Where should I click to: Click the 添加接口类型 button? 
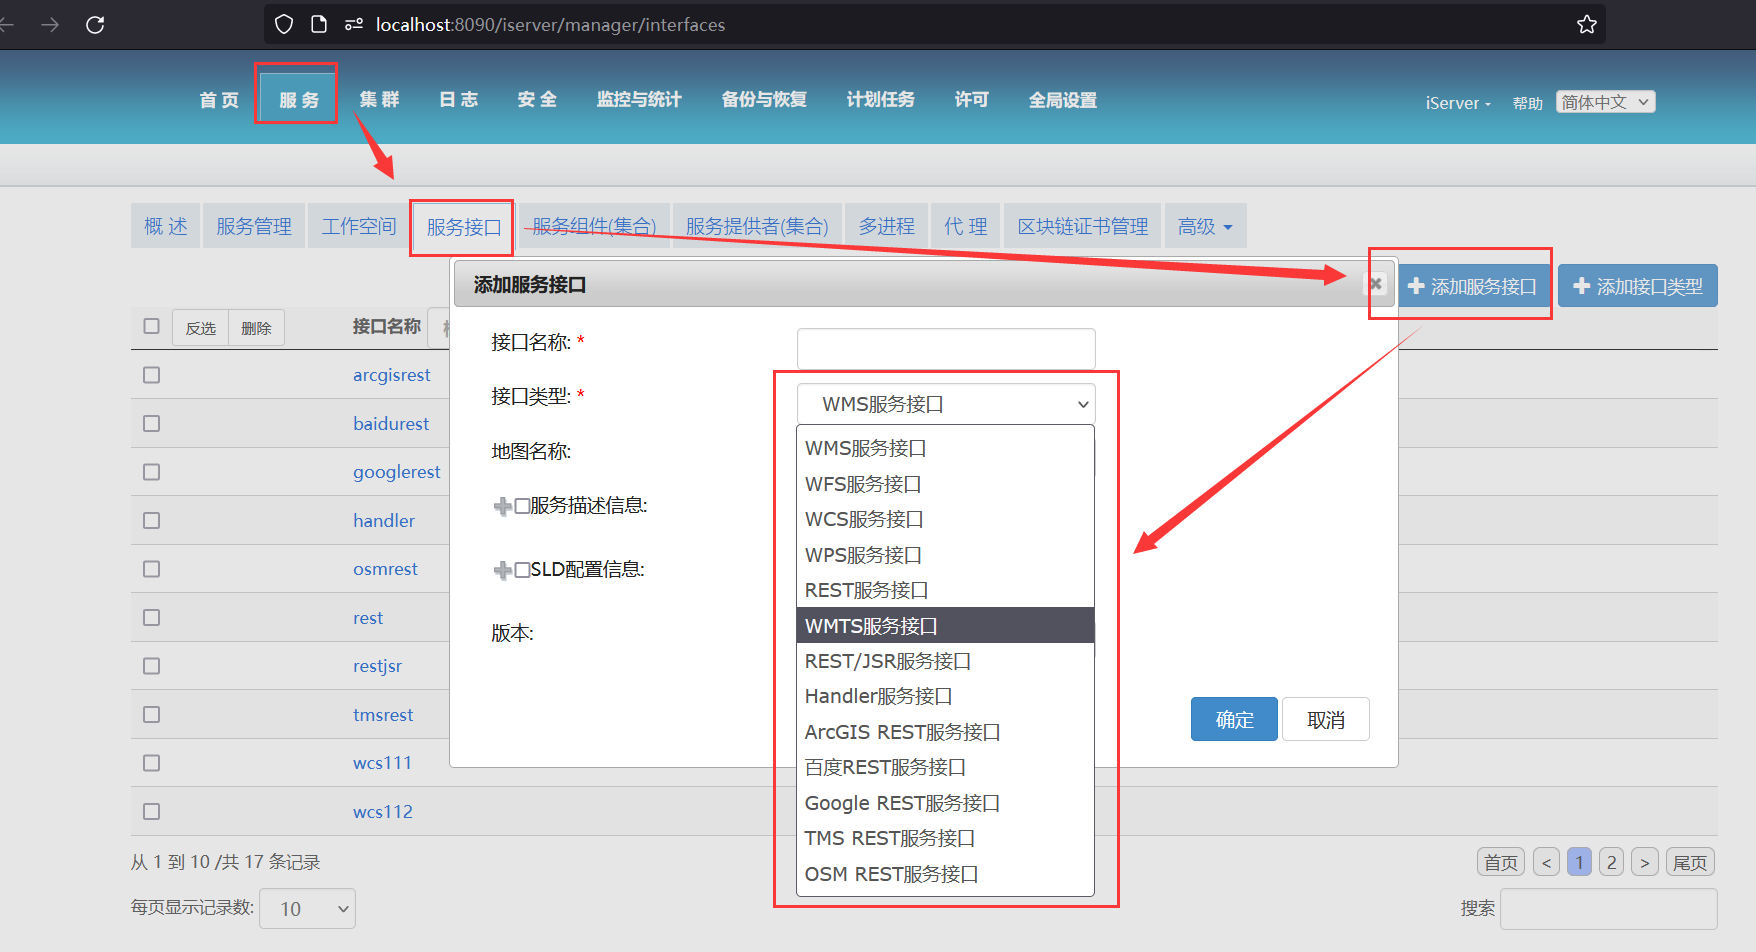pos(1637,287)
